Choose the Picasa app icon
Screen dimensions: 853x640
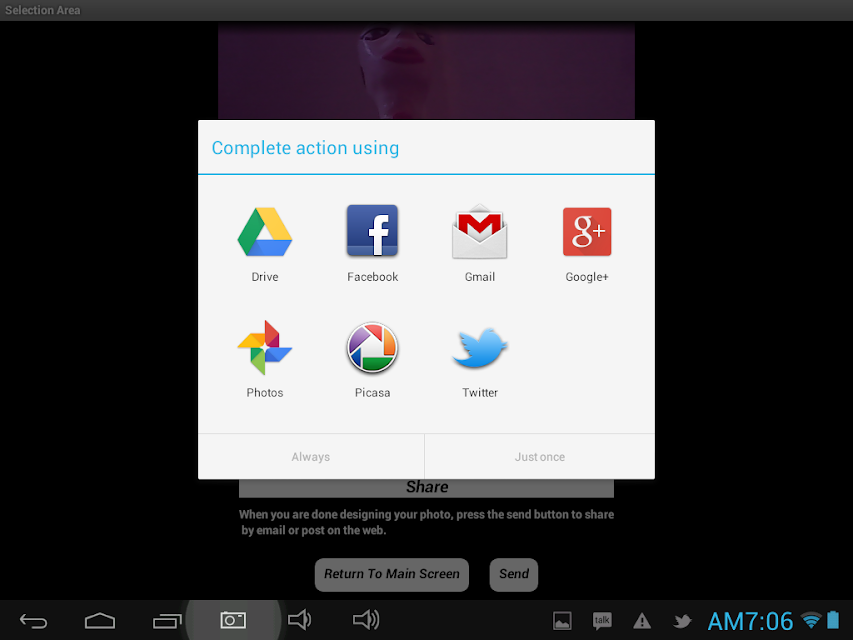[x=373, y=348]
